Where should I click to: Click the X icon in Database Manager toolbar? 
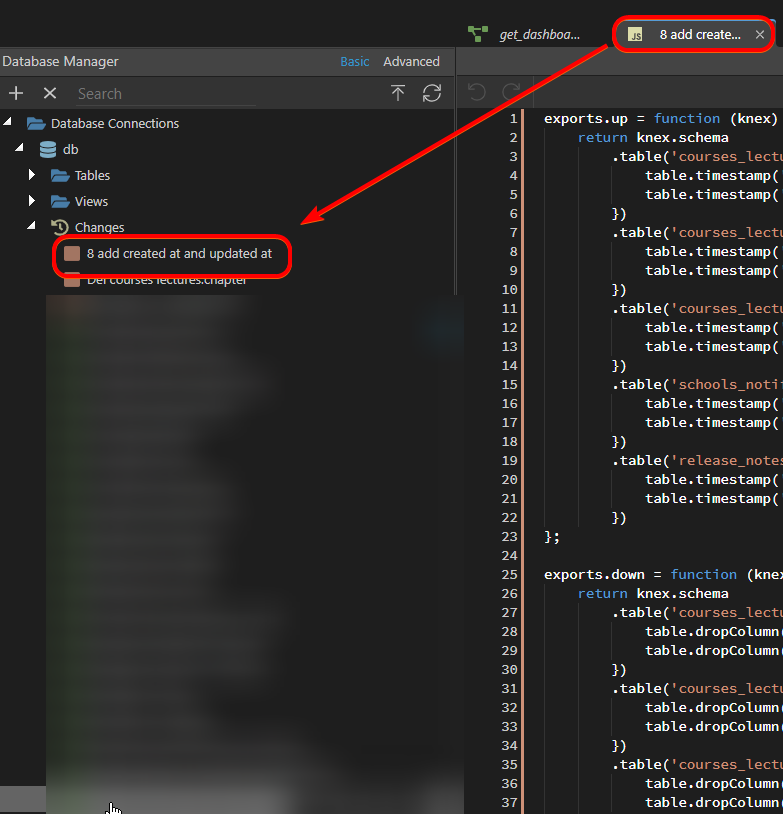(50, 93)
